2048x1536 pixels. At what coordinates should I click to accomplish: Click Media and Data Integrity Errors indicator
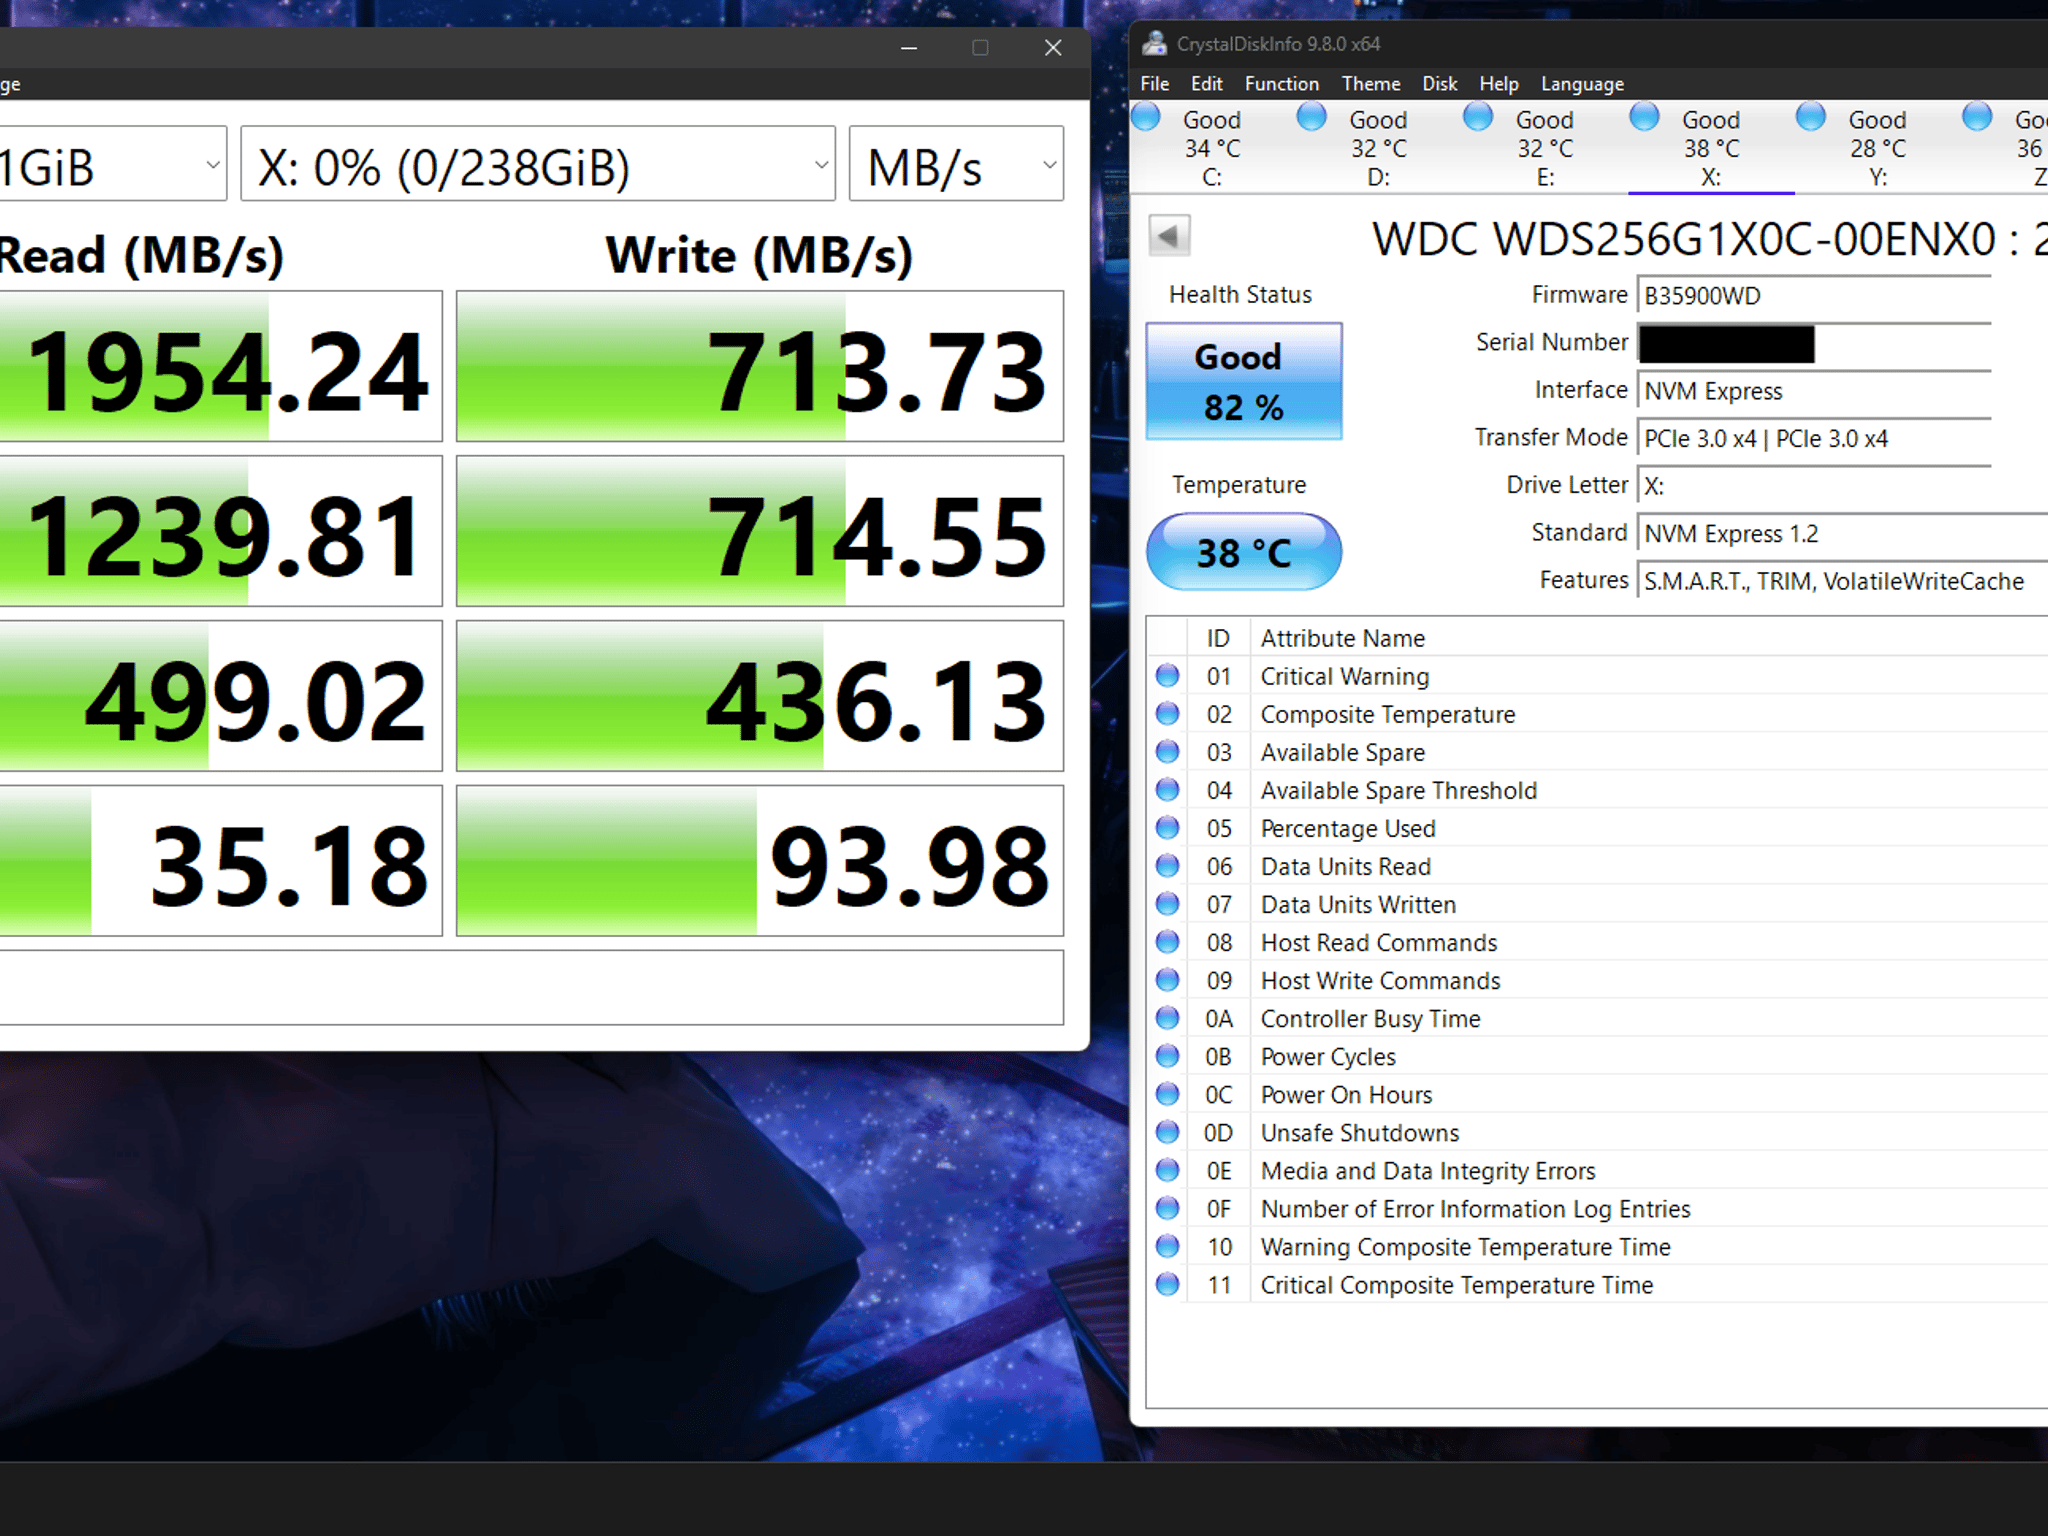tap(1167, 1170)
